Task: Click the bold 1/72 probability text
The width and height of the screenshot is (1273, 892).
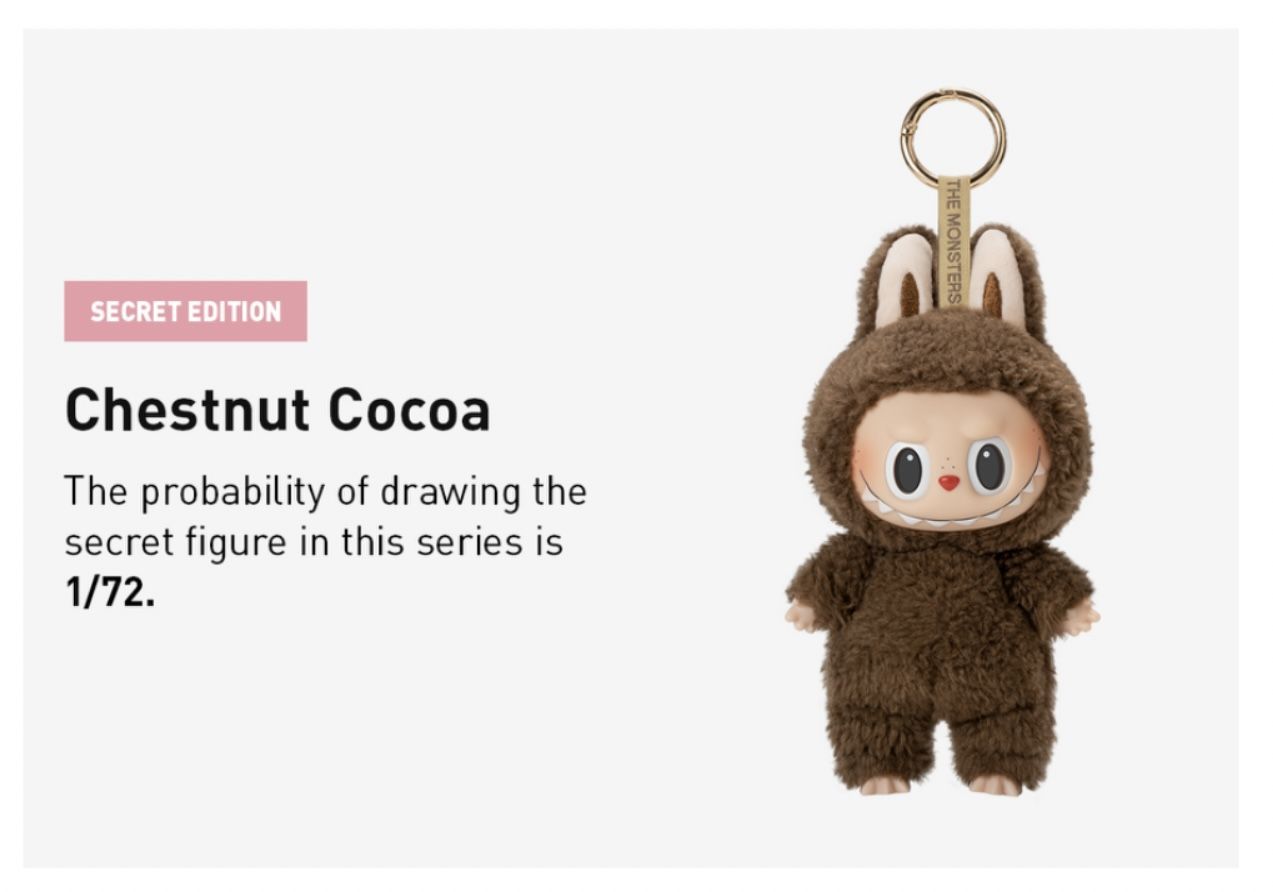Action: (111, 594)
